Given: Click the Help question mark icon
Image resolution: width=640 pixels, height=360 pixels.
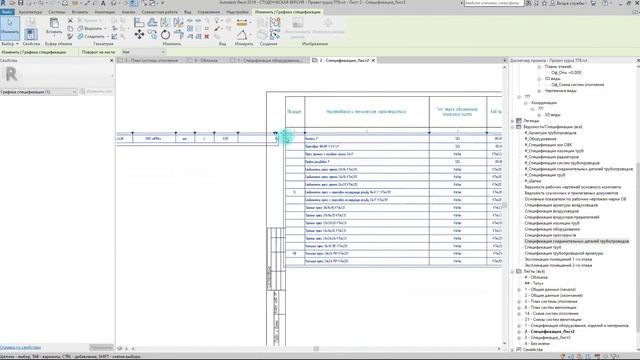Looking at the screenshot, I should point(605,3).
